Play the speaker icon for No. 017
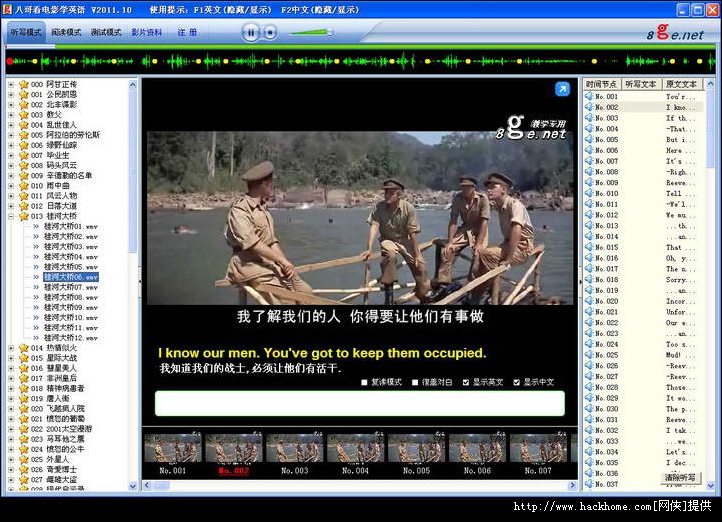Screen dimensions: 722x522 589,268
